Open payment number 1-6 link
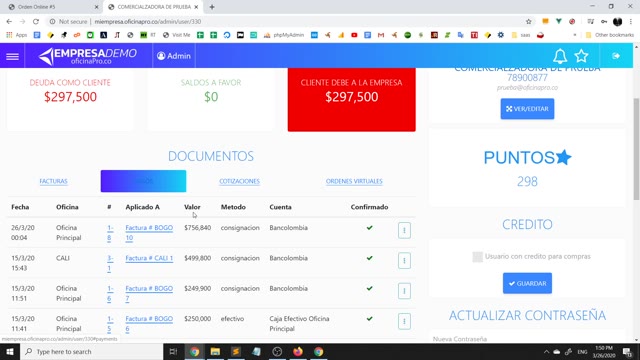The width and height of the screenshot is (640, 360). 110,293
